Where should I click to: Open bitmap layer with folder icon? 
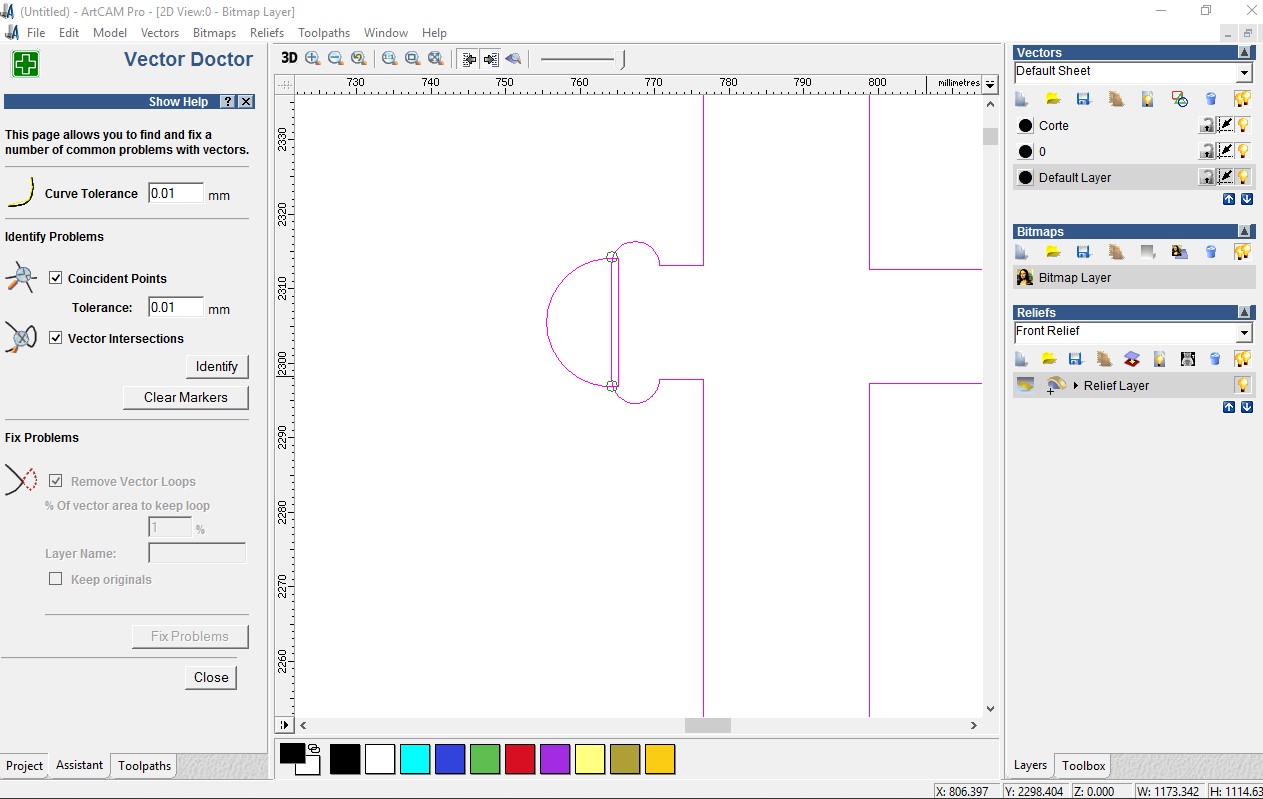click(1052, 252)
